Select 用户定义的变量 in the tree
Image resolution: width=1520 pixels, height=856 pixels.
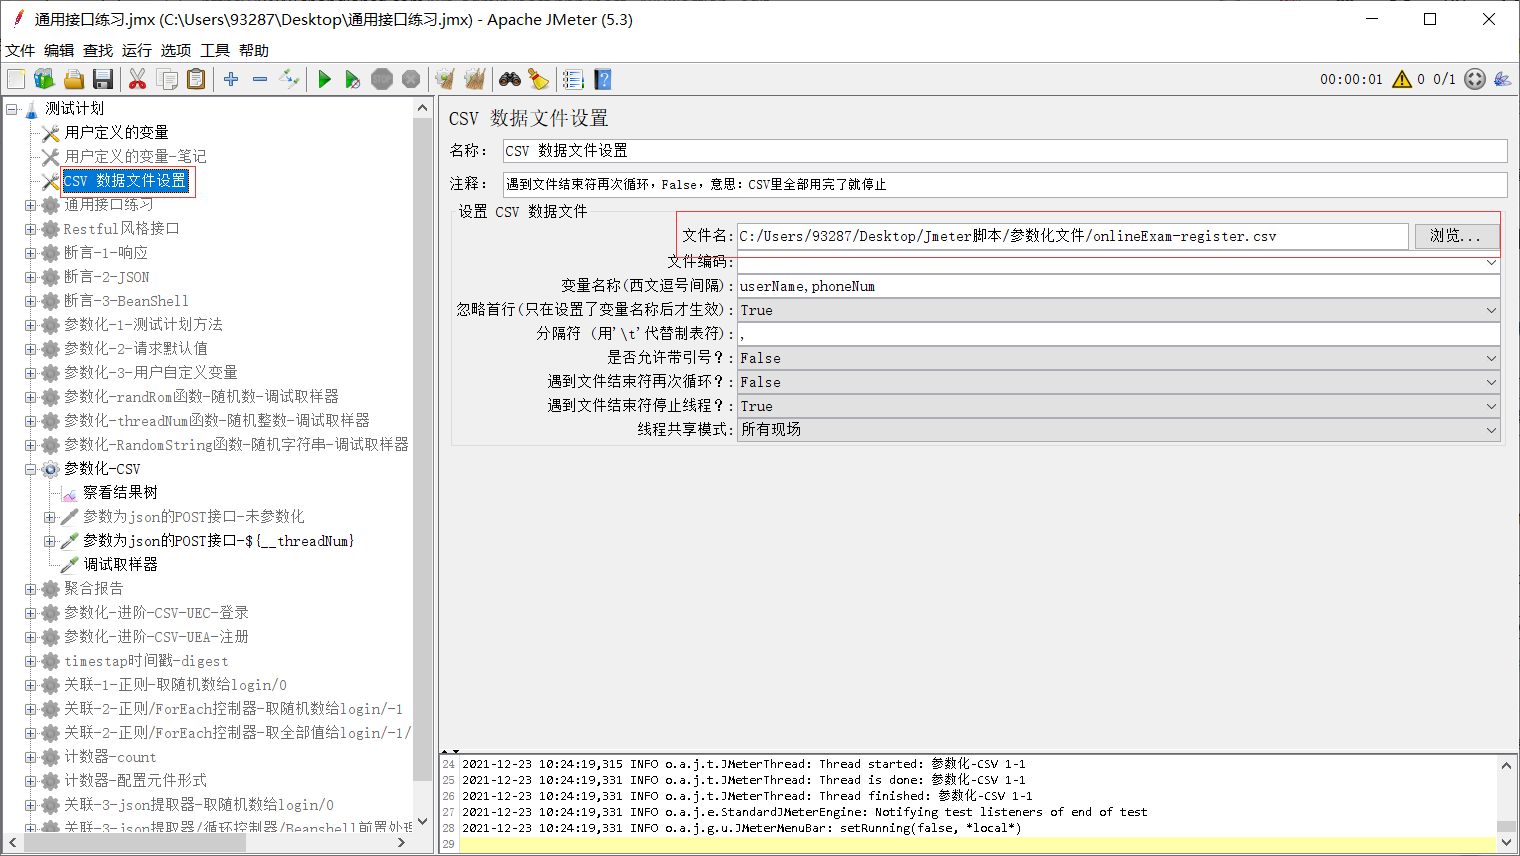tap(116, 132)
